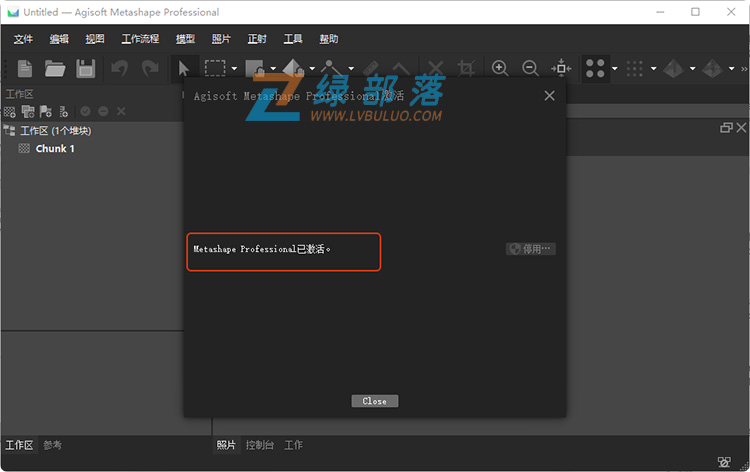Screen dimensions: 750x472
Task: Add a chunk in the workspace toolbar
Action: tap(10, 112)
